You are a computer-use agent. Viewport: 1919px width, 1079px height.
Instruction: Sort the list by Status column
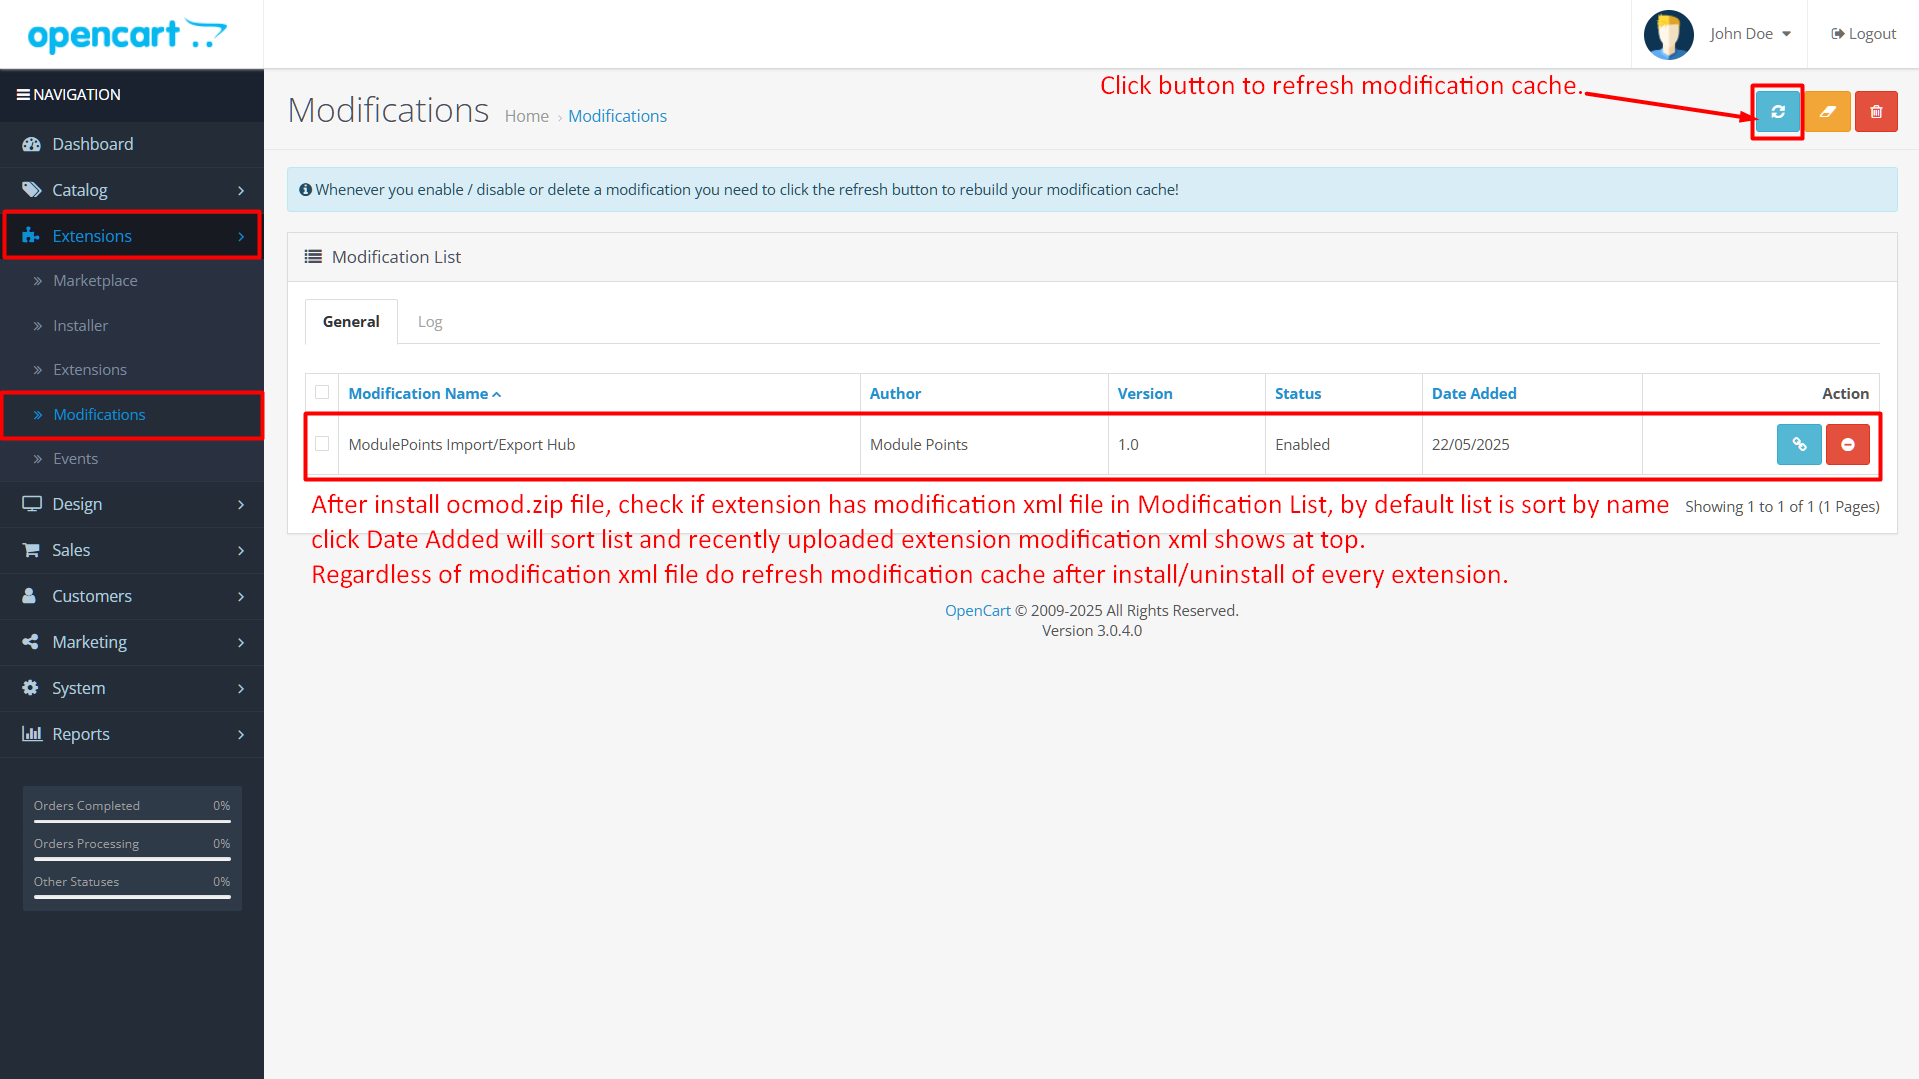click(x=1297, y=394)
